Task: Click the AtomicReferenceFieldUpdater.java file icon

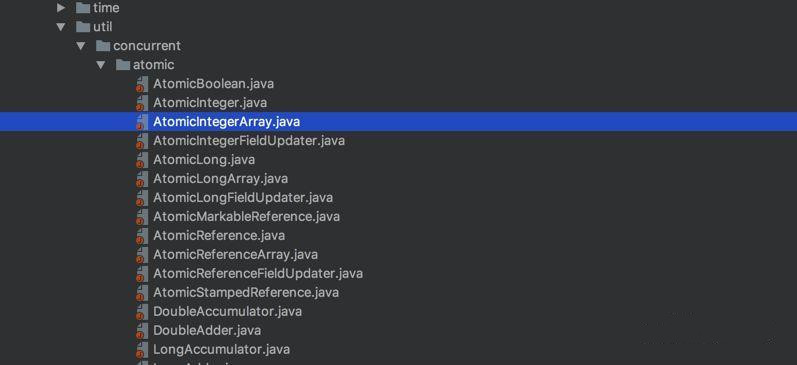Action: (x=141, y=274)
